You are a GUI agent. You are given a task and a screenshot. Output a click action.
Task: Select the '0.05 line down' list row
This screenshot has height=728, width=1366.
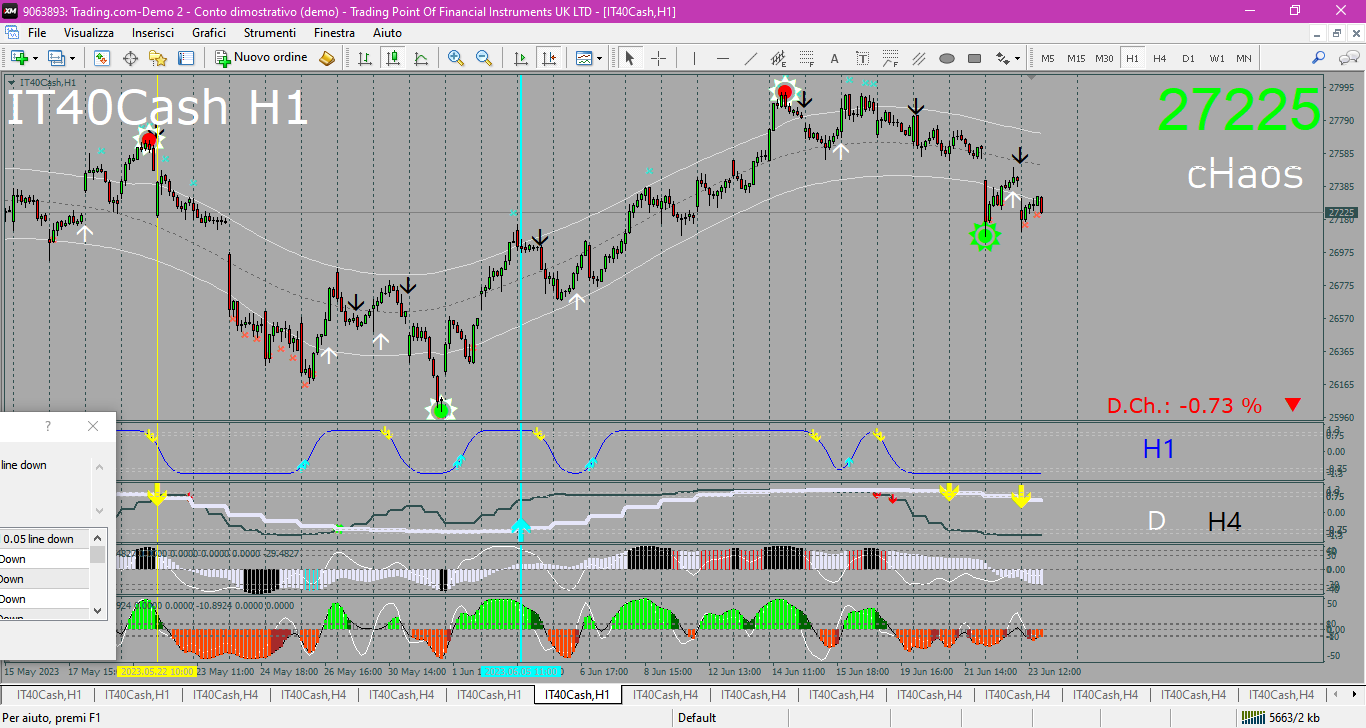click(x=45, y=539)
